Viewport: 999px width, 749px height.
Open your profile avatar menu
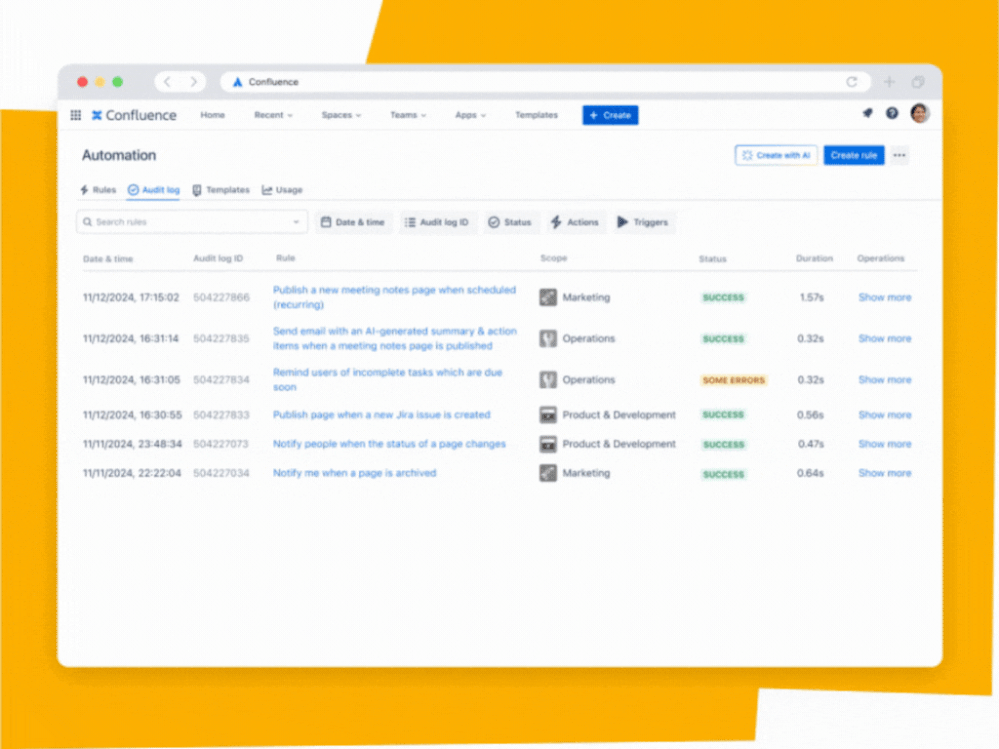click(919, 113)
